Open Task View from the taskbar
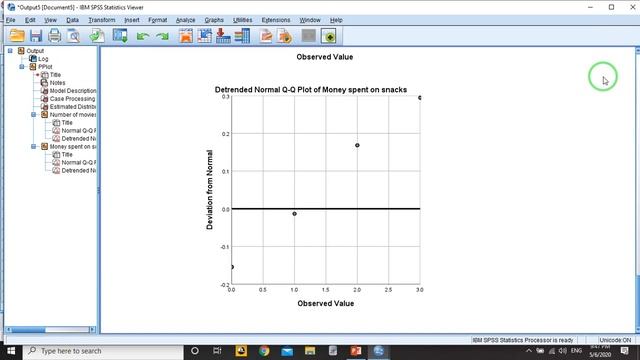This screenshot has width=640, height=360. pyautogui.click(x=217, y=351)
